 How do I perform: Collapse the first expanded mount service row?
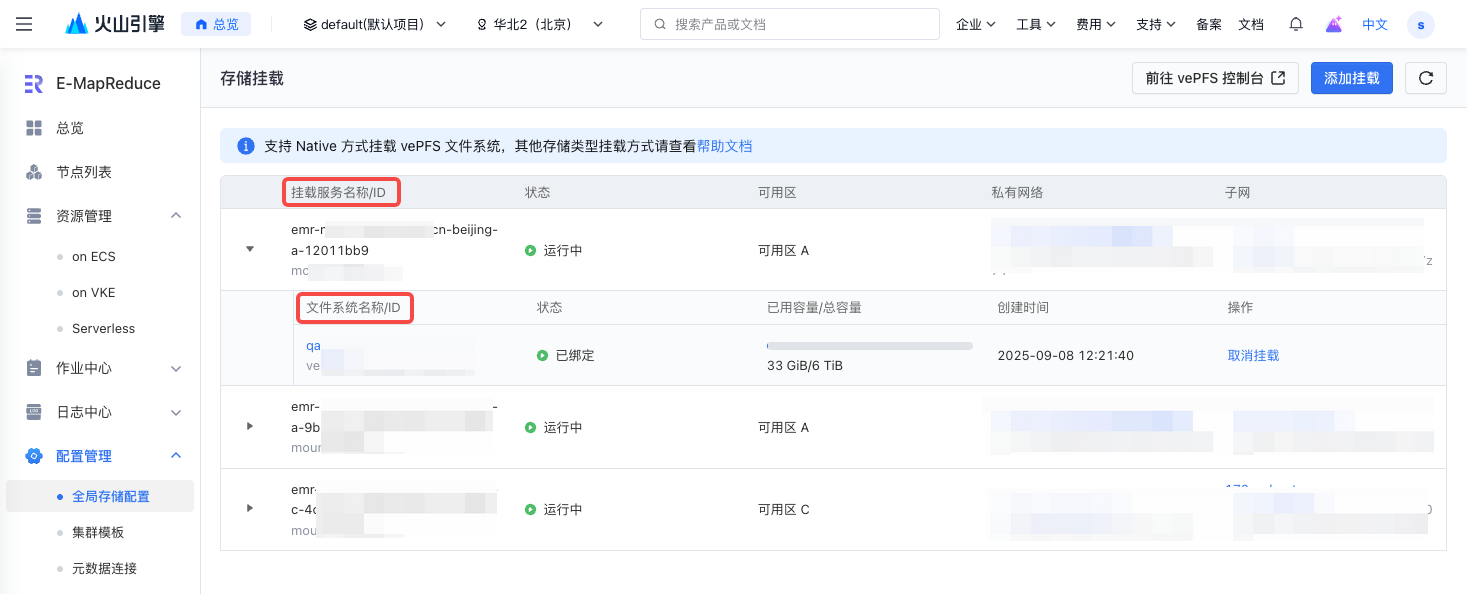tap(250, 249)
